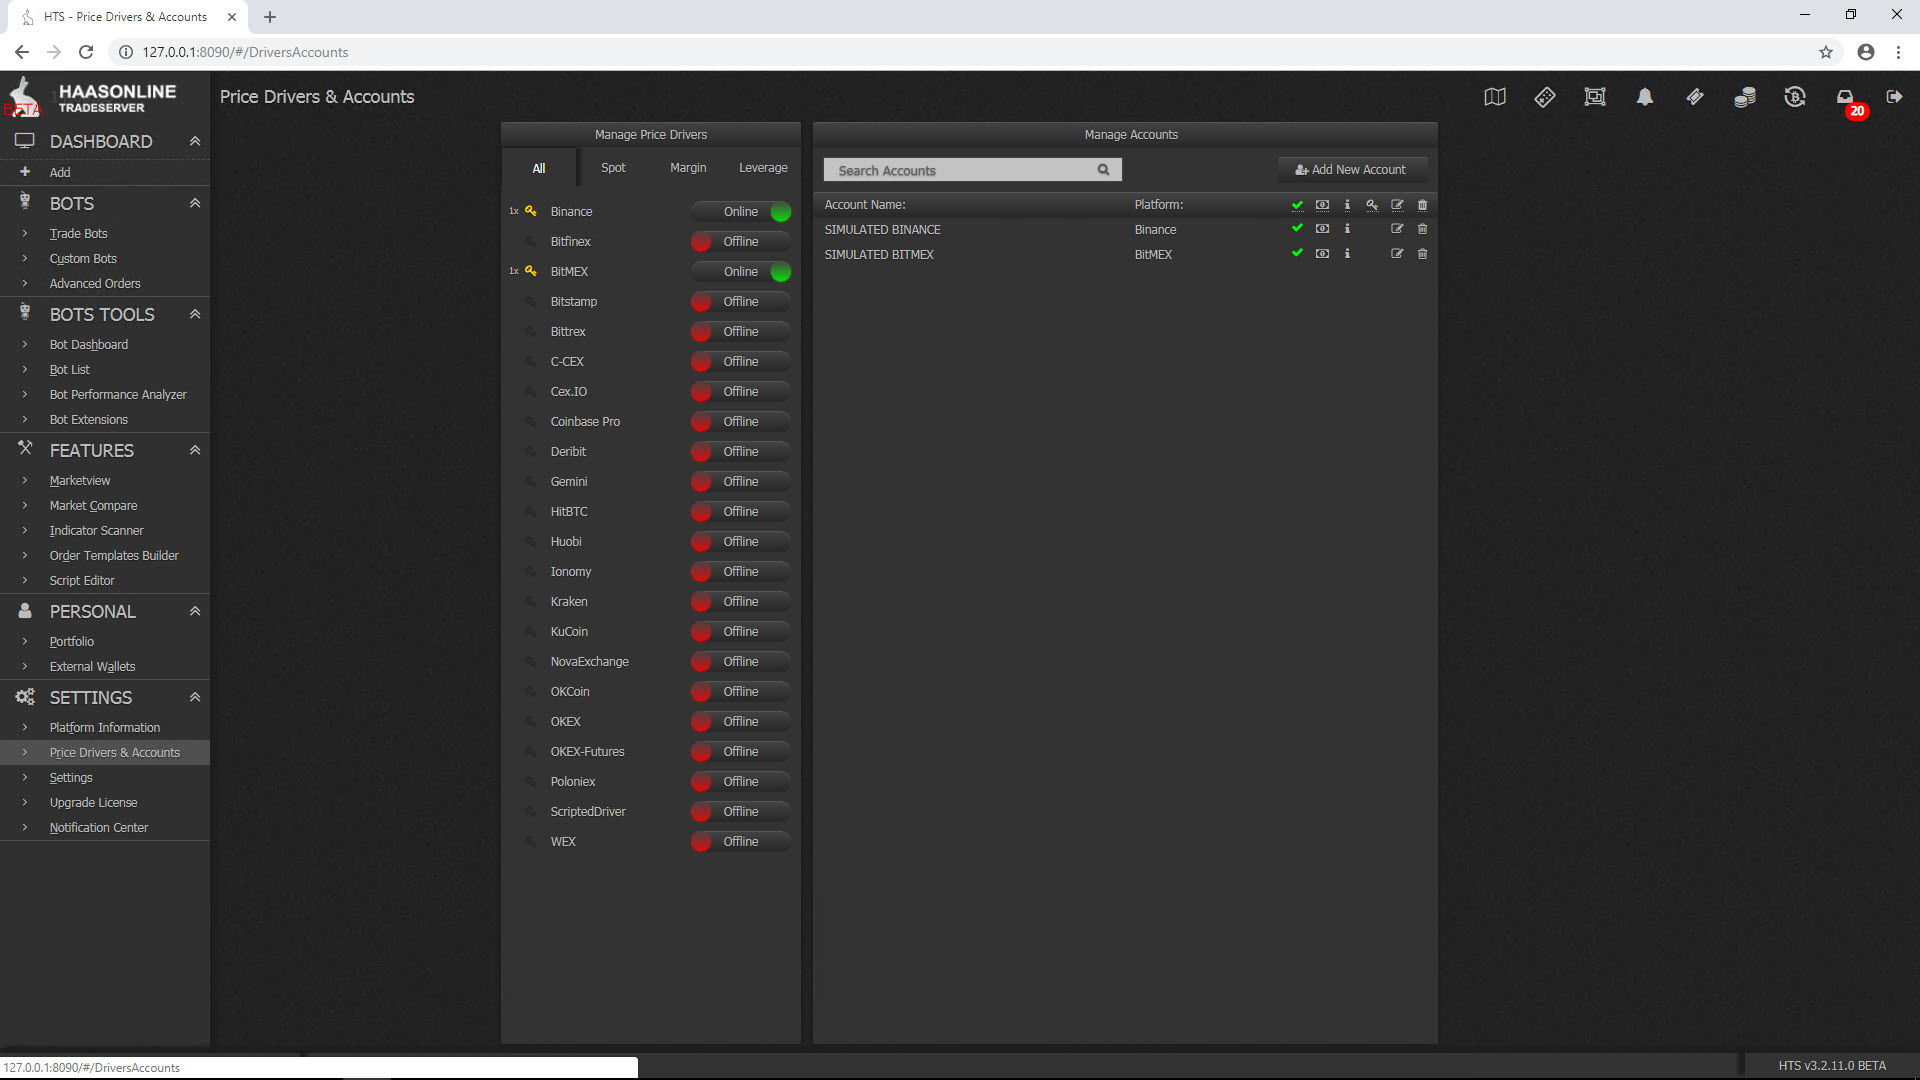Image resolution: width=1920 pixels, height=1080 pixels.
Task: Toggle Coinbase Pro price driver online
Action: click(741, 421)
